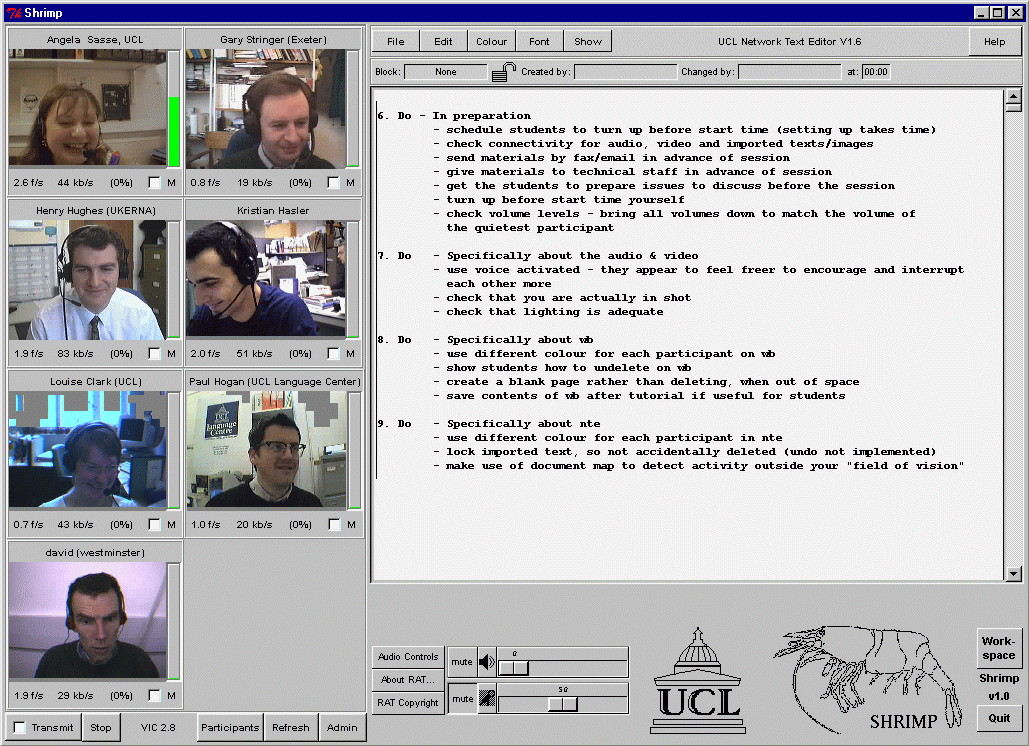Quit the Shrimp application
The width and height of the screenshot is (1029, 746).
pyautogui.click(x=999, y=718)
